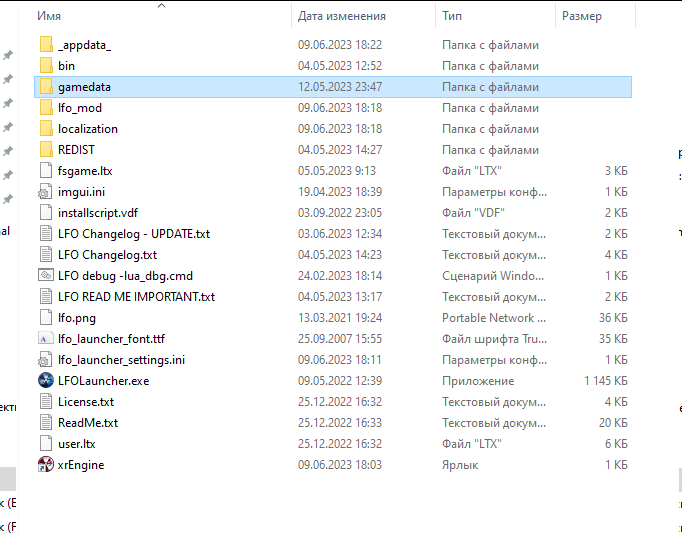The image size is (682, 535).
Task: Click the user.ltx file icon
Action: [x=46, y=444]
